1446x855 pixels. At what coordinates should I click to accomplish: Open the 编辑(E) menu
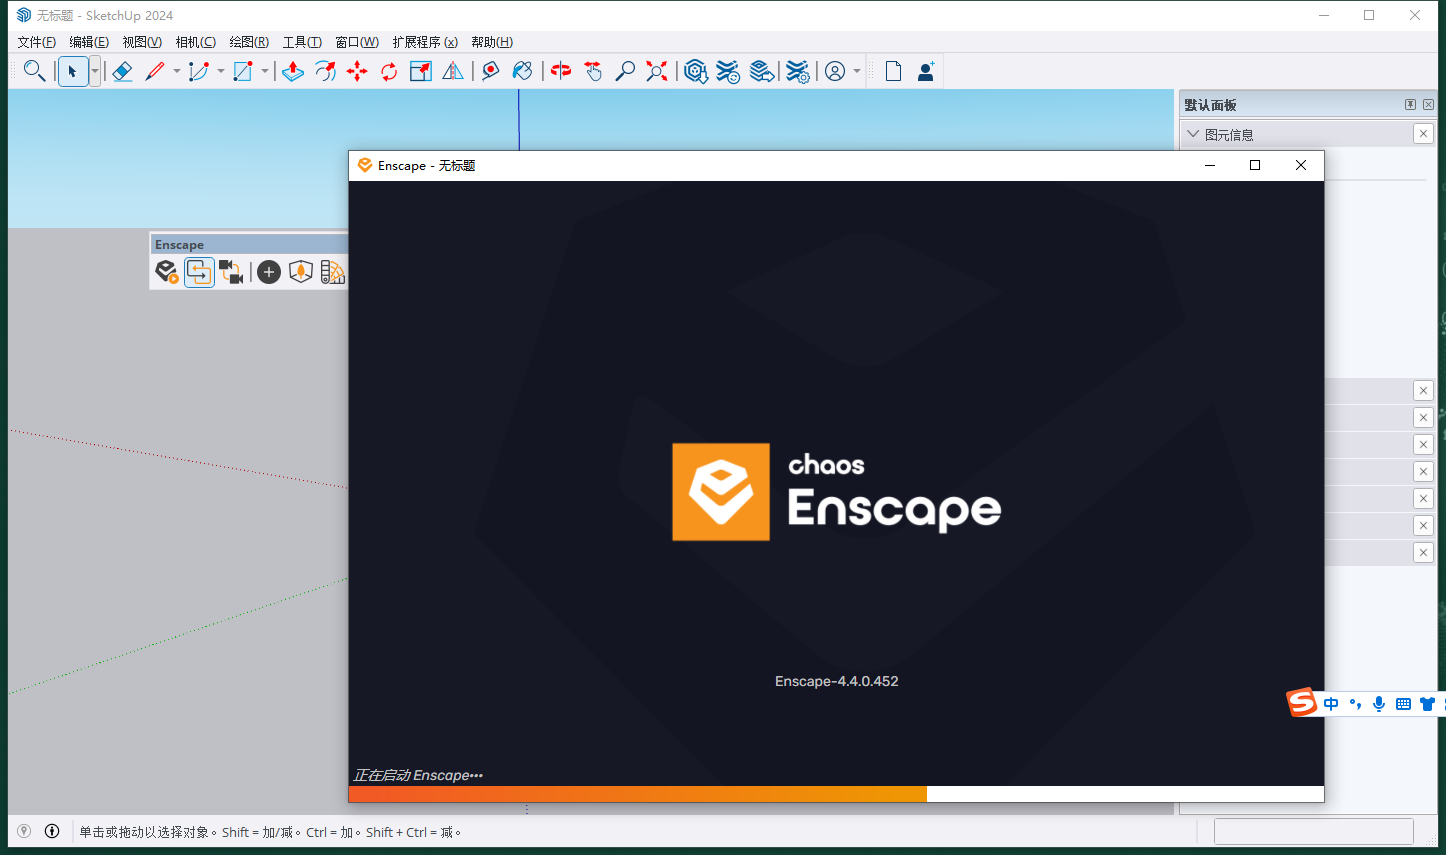(89, 42)
